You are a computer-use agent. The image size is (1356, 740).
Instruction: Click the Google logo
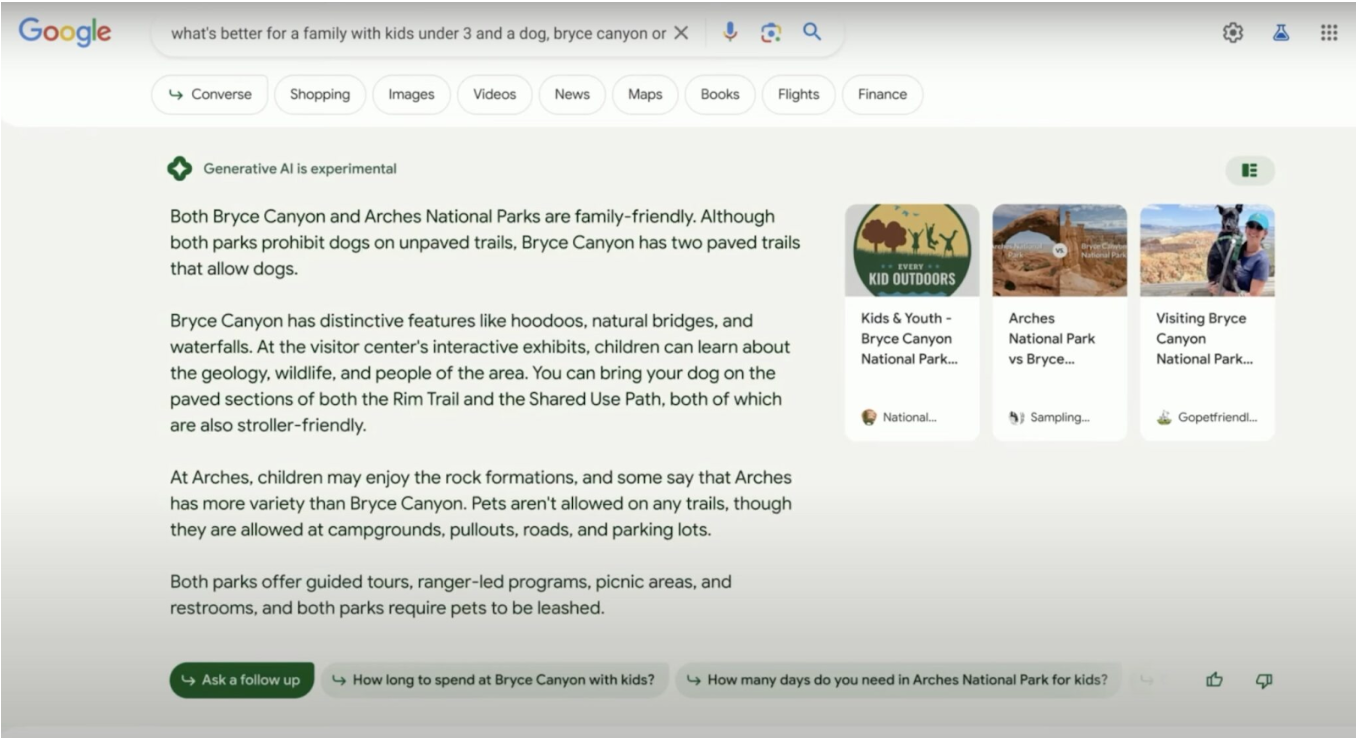point(65,32)
